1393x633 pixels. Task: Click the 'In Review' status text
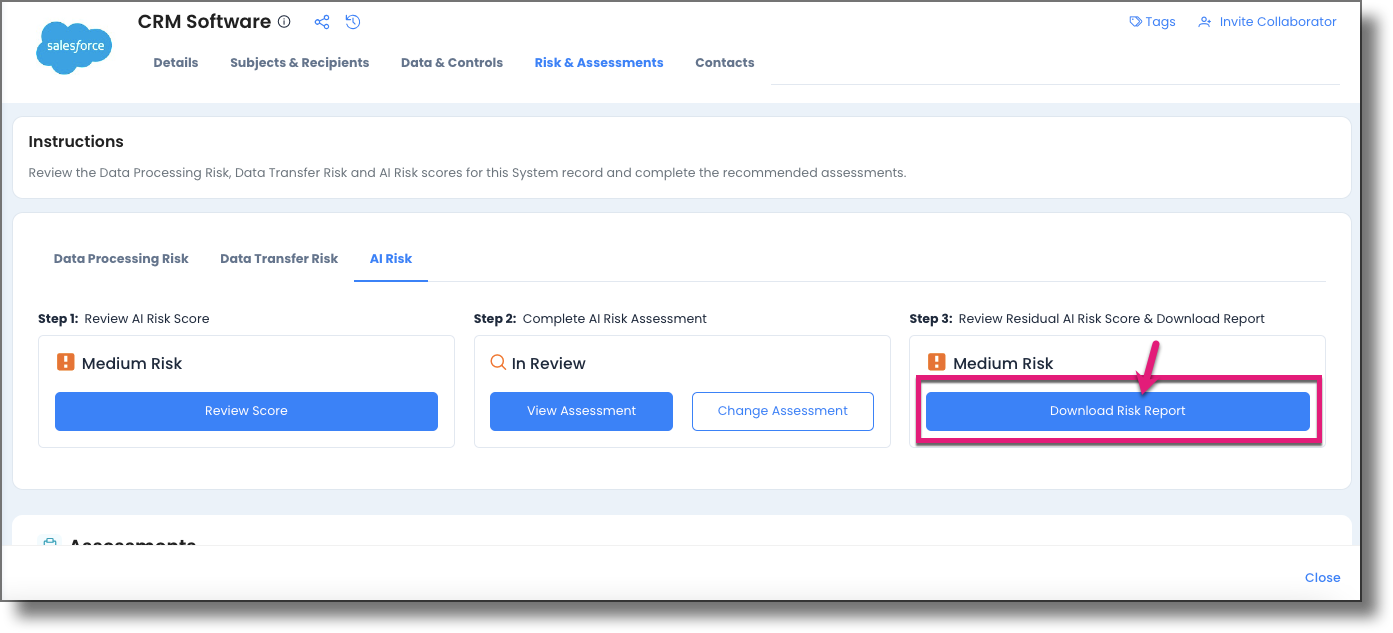[549, 363]
